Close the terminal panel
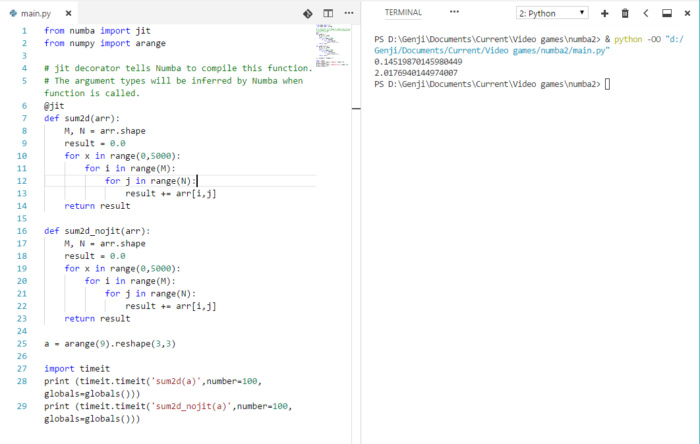Screen dimensions: 700x444 [688, 13]
